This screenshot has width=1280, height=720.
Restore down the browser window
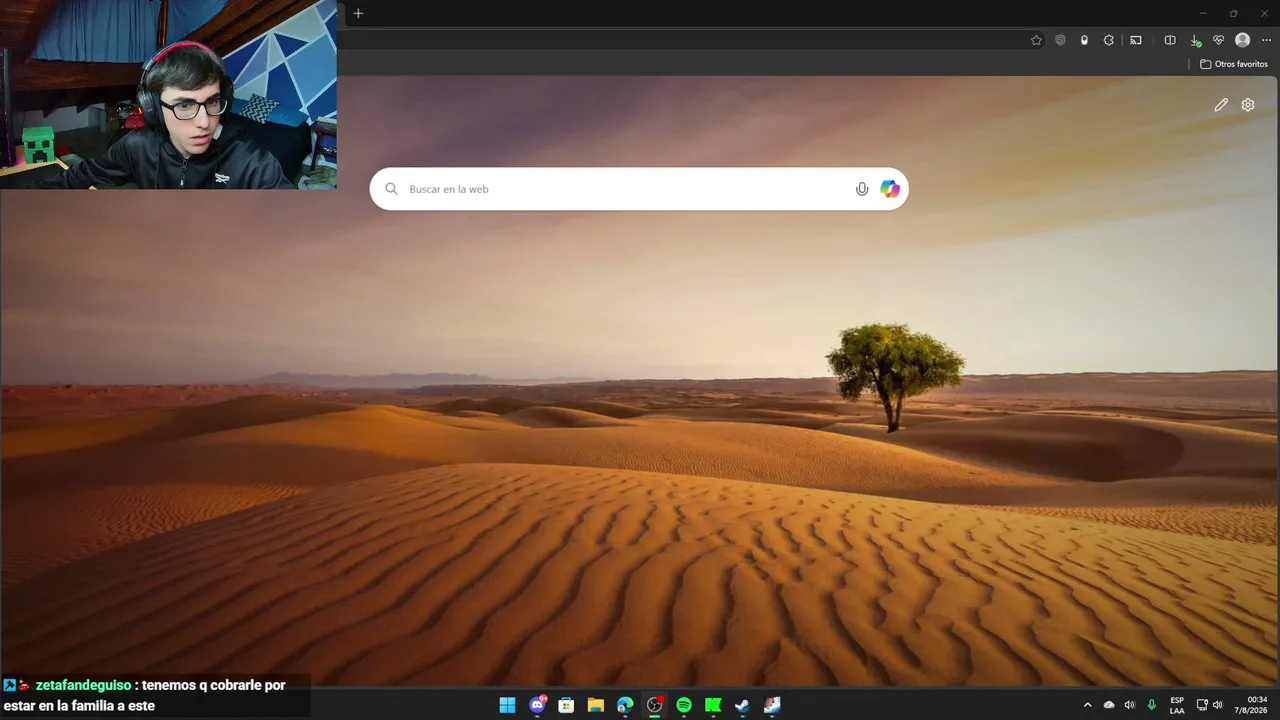coord(1233,13)
